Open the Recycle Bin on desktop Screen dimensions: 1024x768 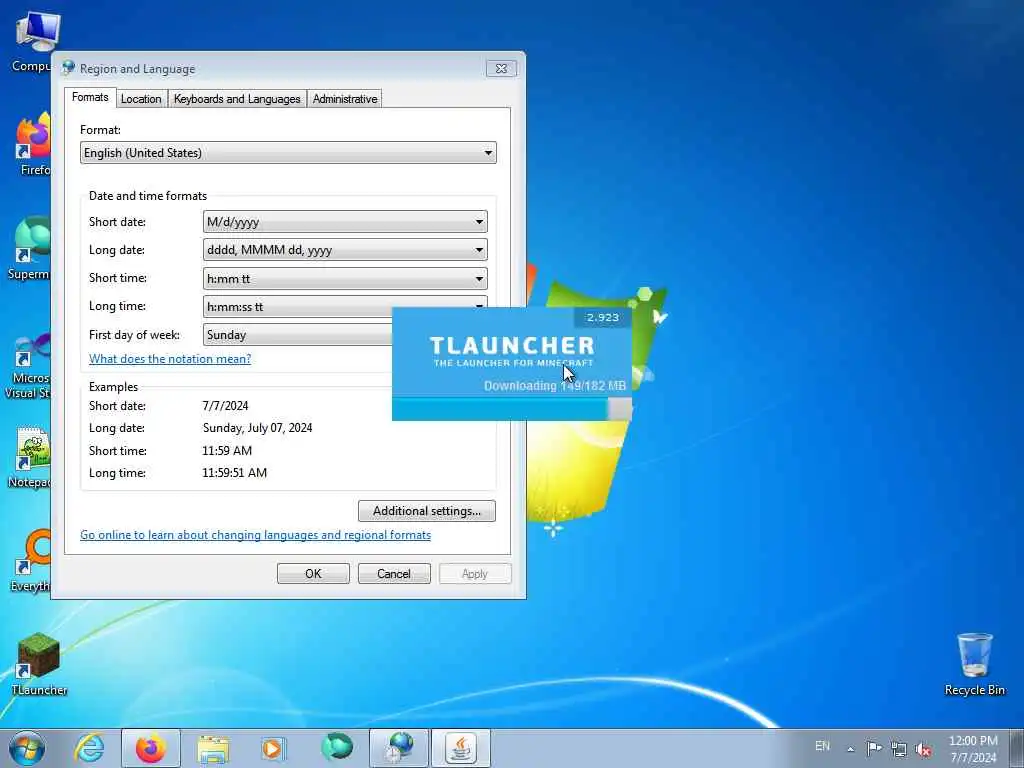[974, 664]
